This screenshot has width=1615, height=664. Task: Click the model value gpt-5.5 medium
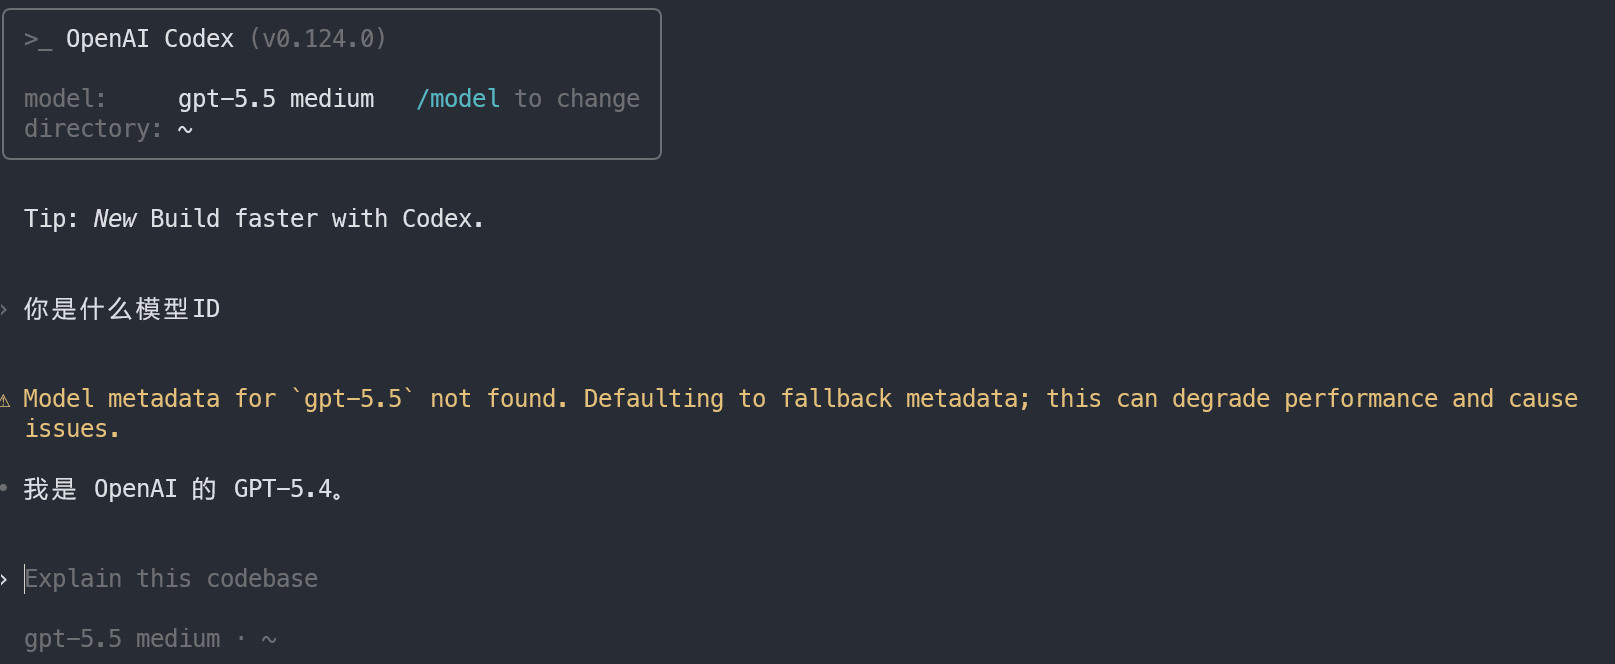(x=276, y=99)
